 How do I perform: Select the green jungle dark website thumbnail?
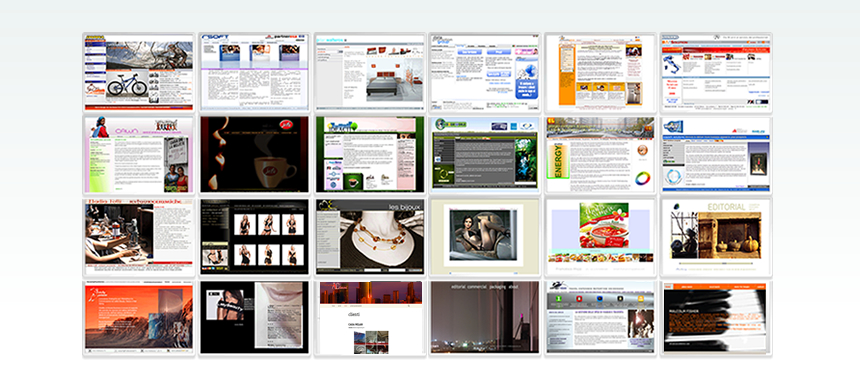pyautogui.click(x=485, y=155)
